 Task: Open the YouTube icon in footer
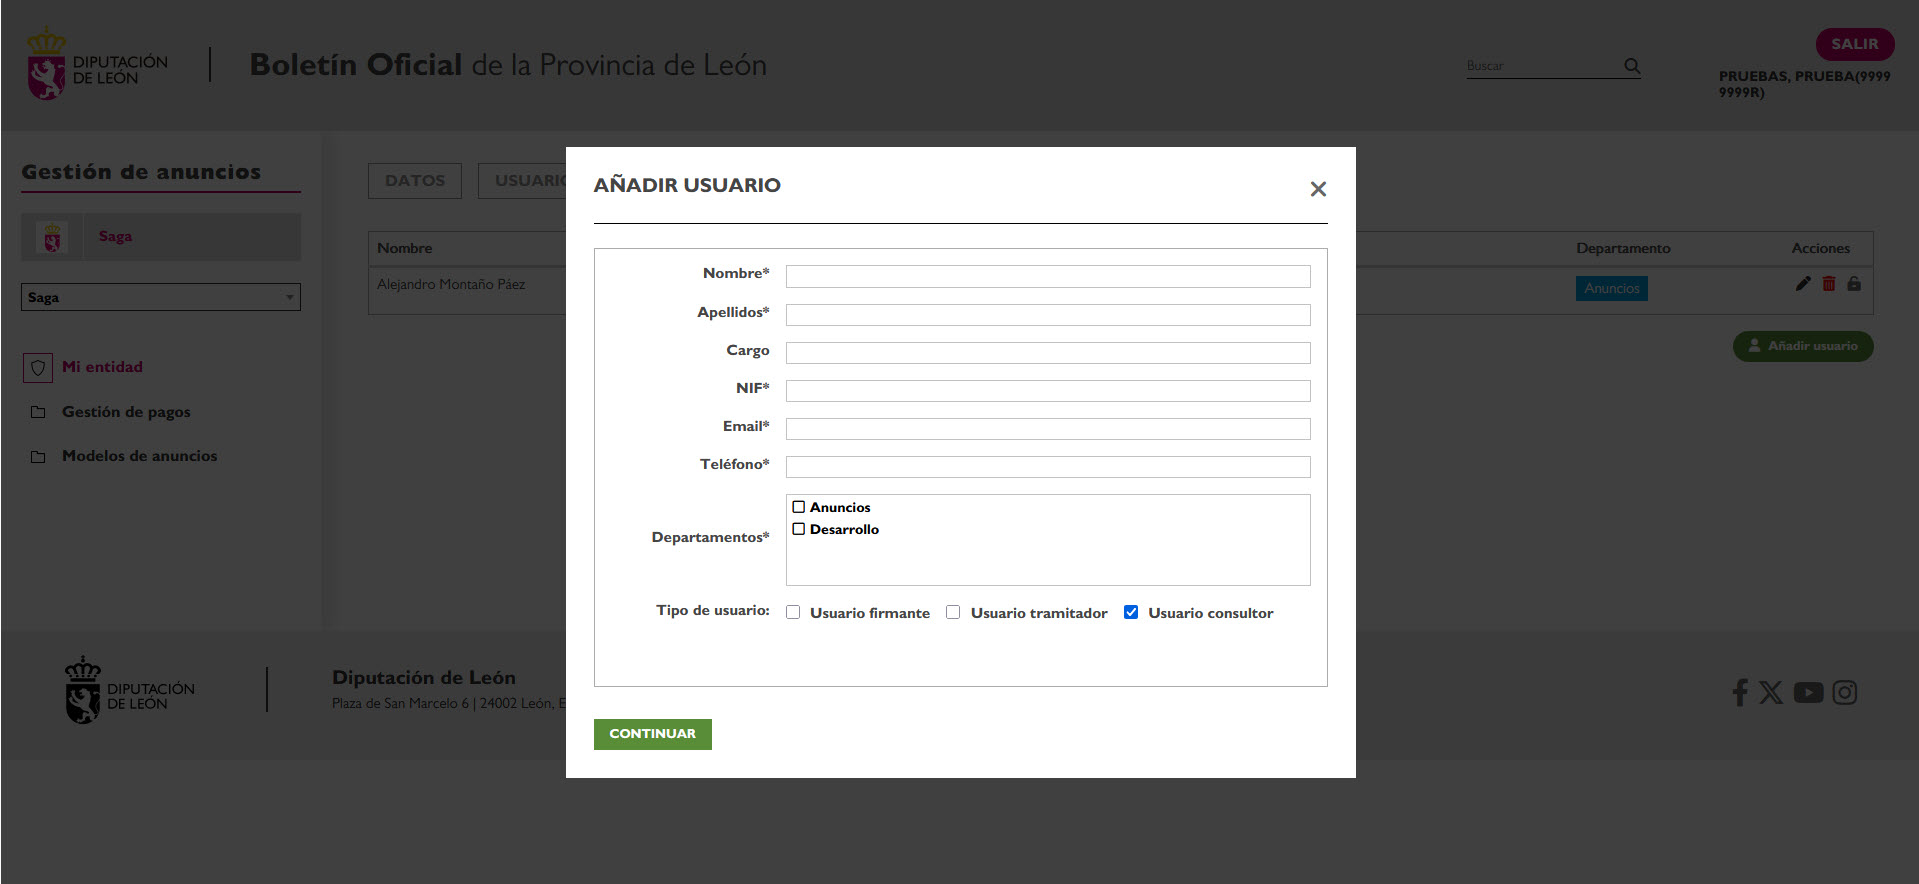(1808, 692)
